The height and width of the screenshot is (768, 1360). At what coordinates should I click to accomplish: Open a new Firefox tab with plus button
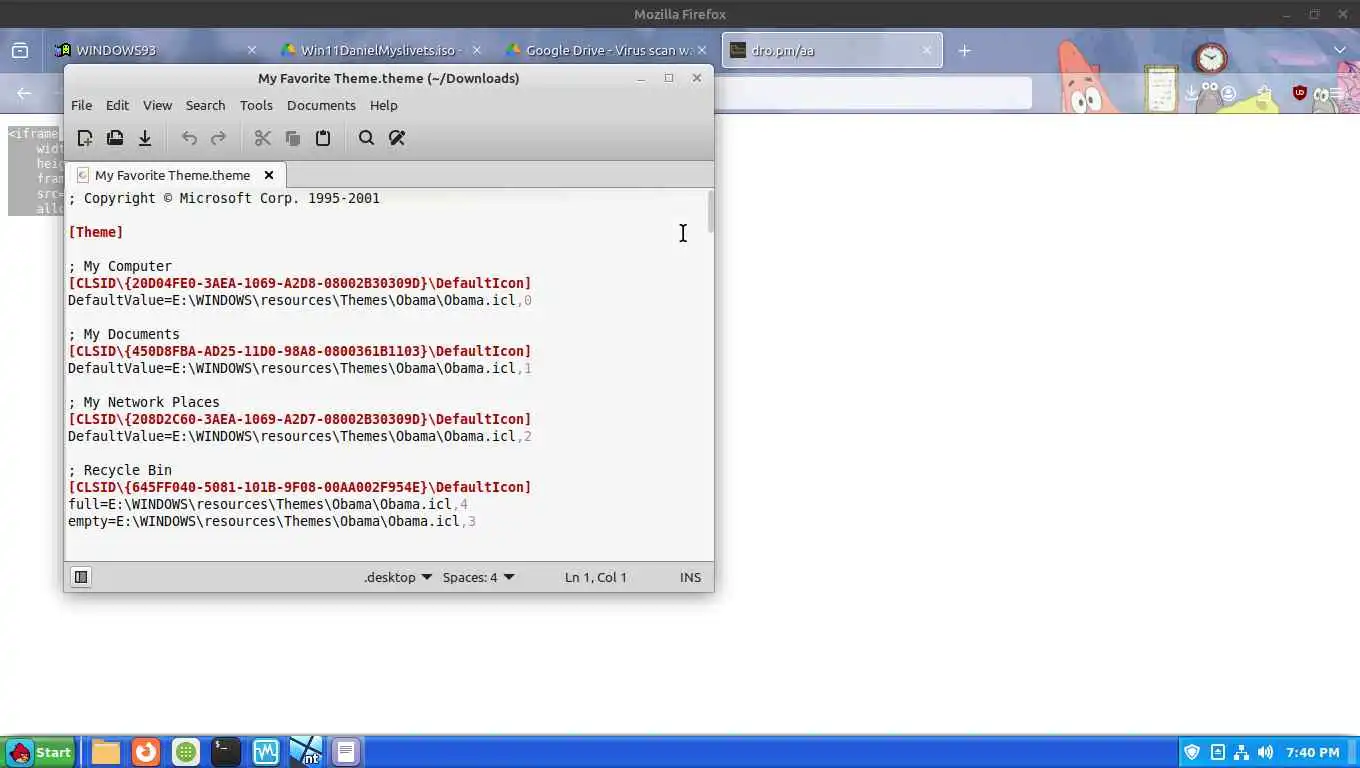click(x=964, y=50)
